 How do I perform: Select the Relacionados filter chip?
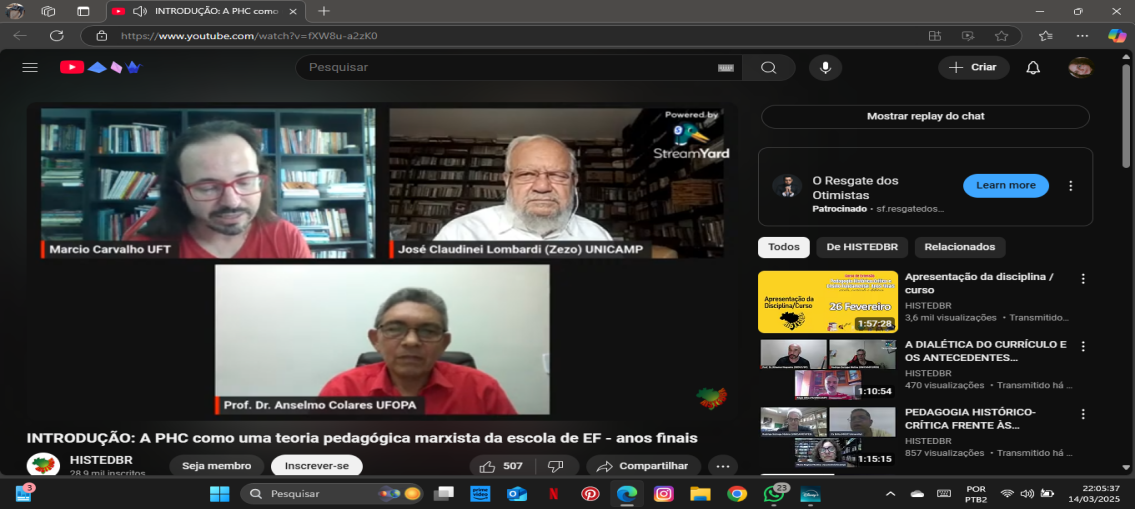(959, 247)
